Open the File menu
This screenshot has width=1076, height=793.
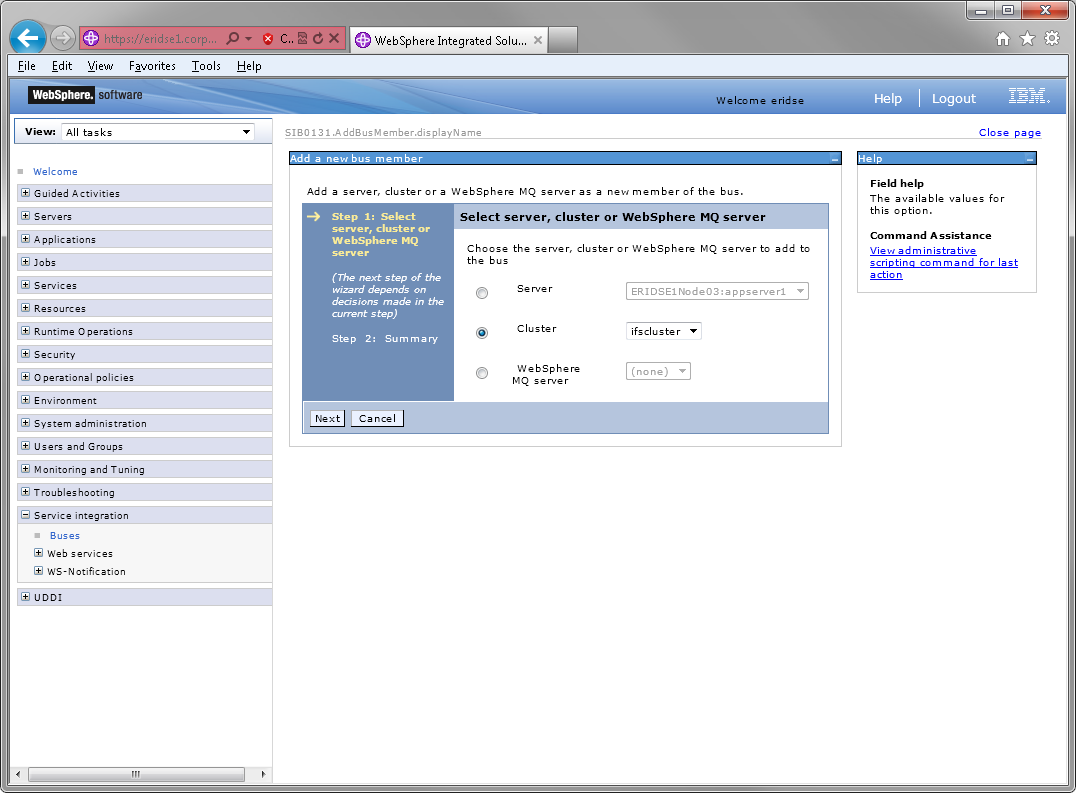pyautogui.click(x=27, y=66)
